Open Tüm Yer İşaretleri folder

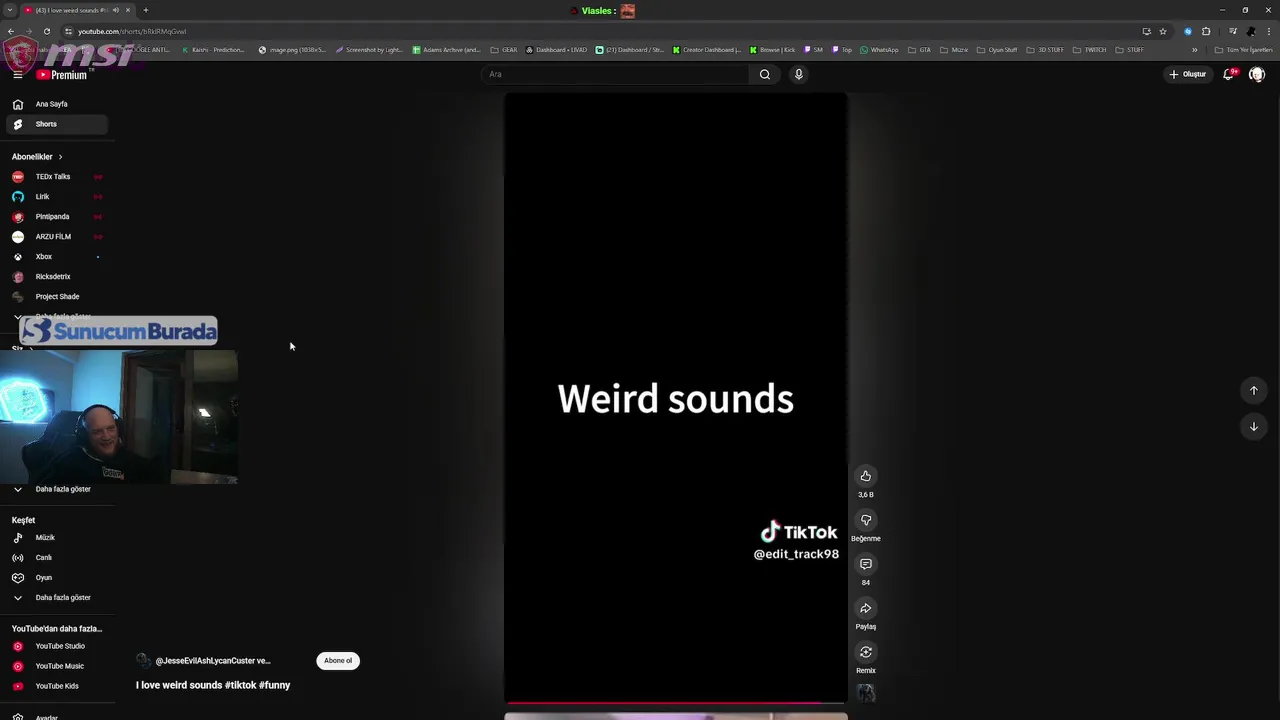point(1243,50)
